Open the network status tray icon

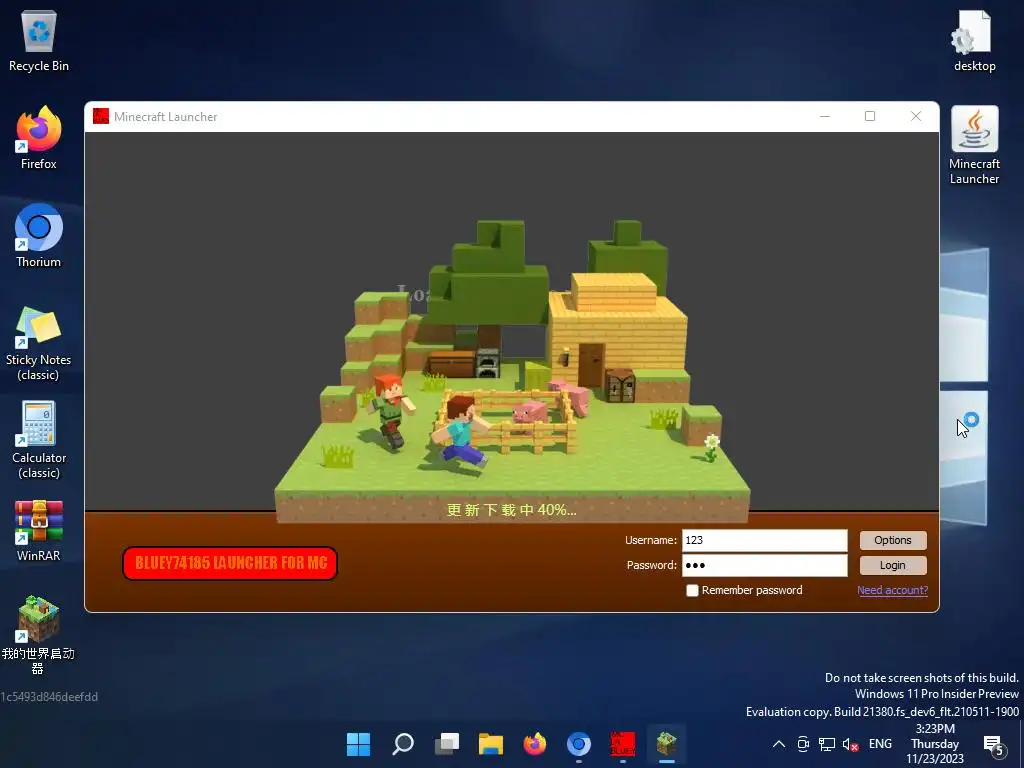[x=827, y=744]
